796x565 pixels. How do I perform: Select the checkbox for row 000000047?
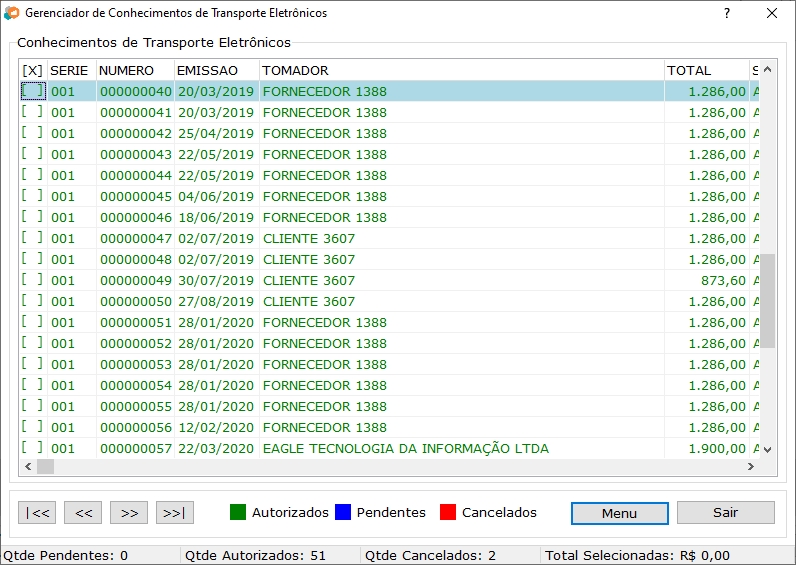click(33, 238)
